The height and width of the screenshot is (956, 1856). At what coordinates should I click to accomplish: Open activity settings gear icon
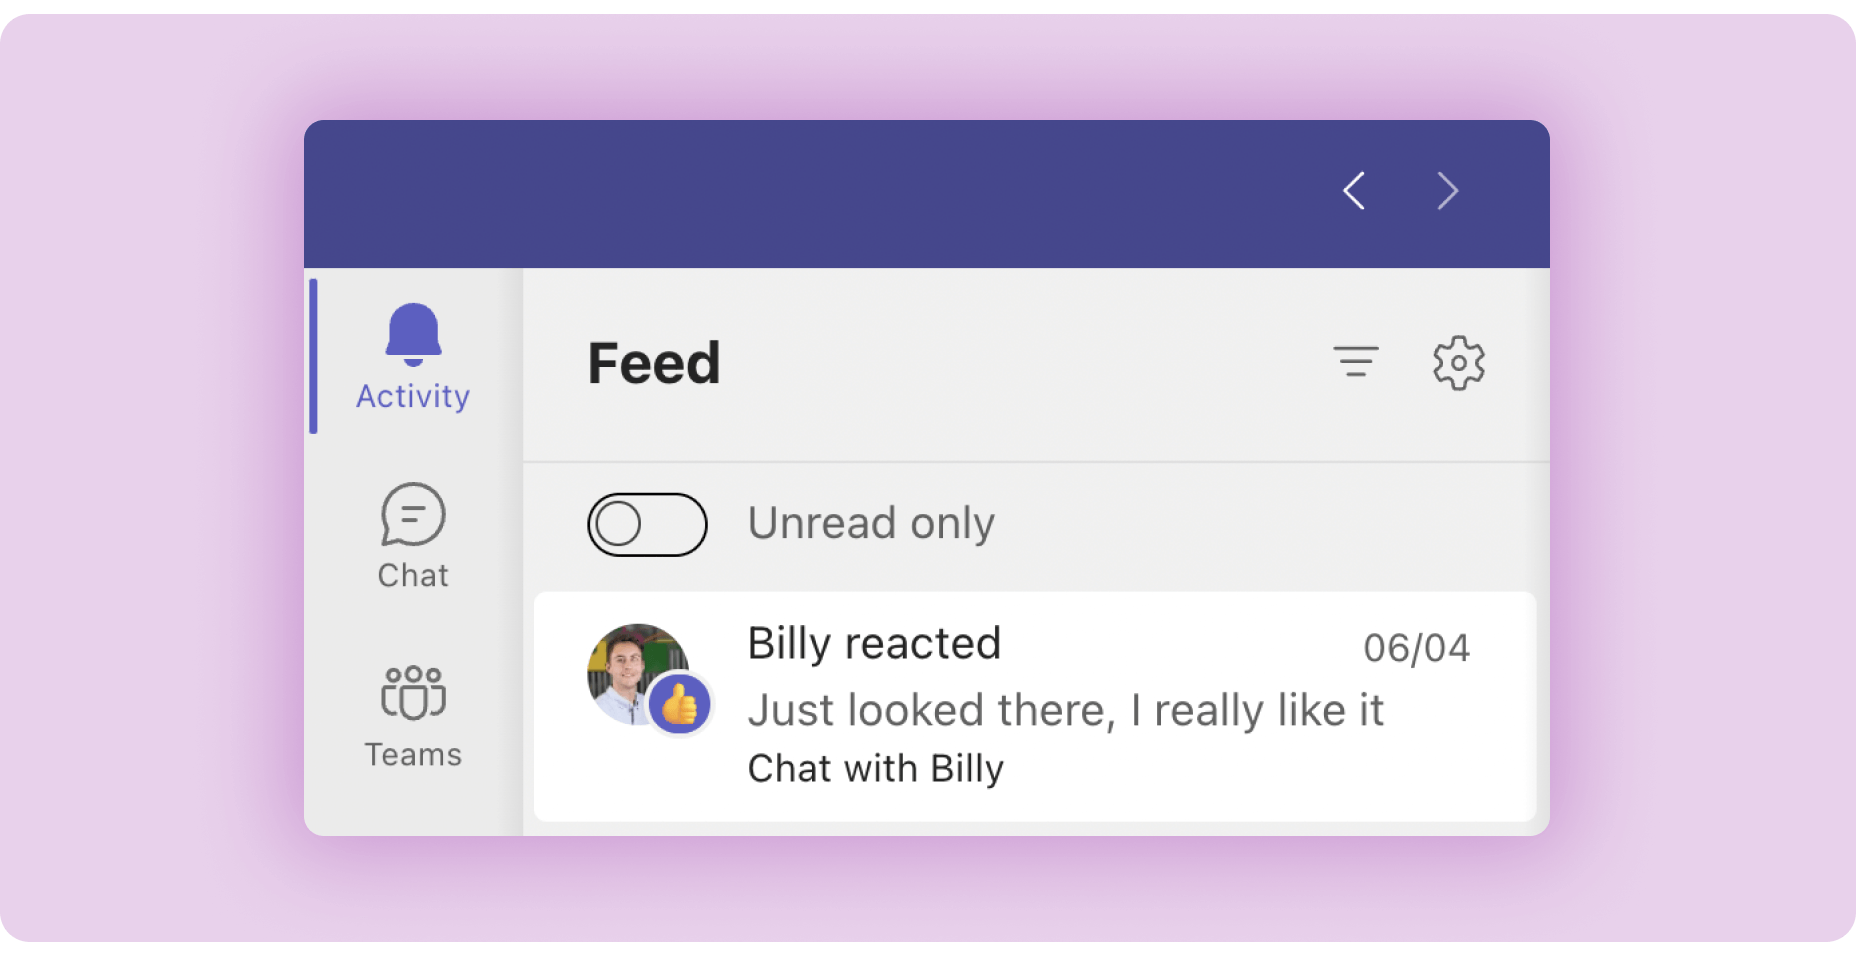(1459, 362)
